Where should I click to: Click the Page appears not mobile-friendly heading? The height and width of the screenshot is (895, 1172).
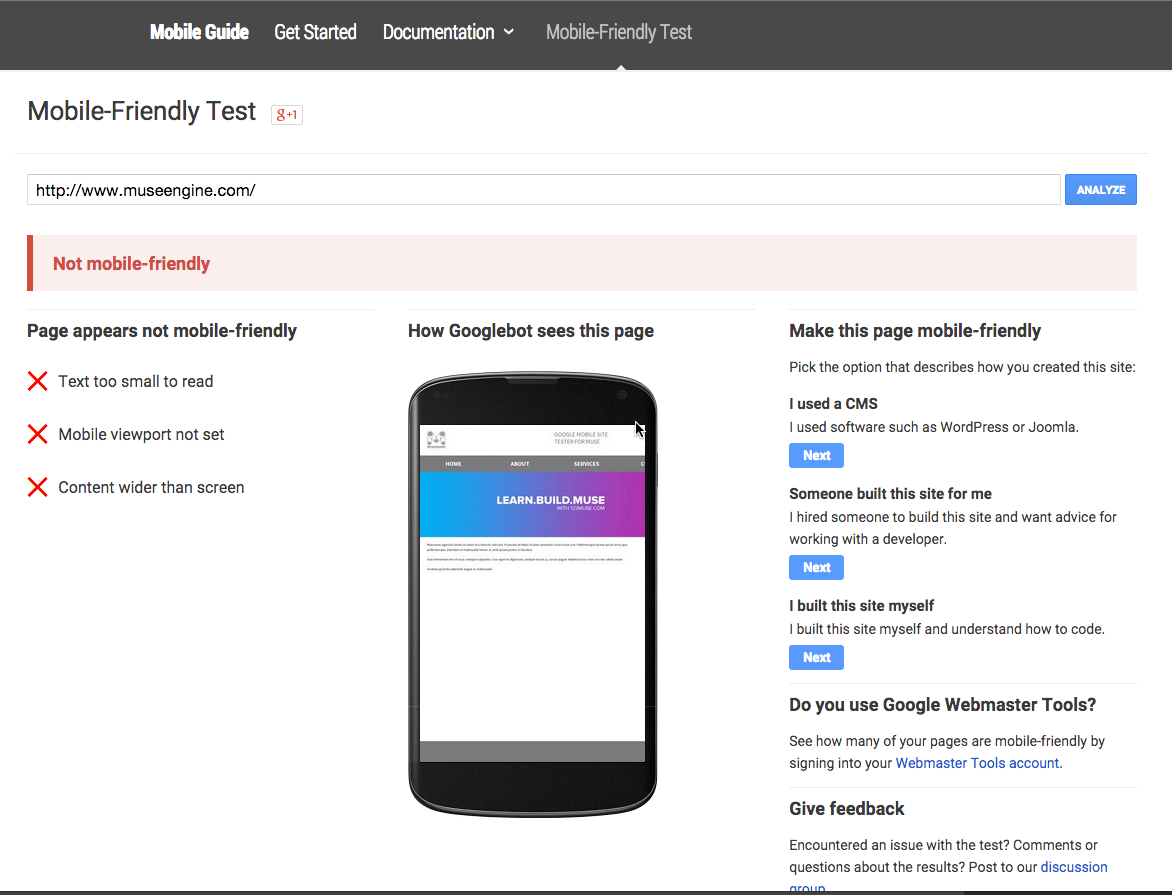162,331
